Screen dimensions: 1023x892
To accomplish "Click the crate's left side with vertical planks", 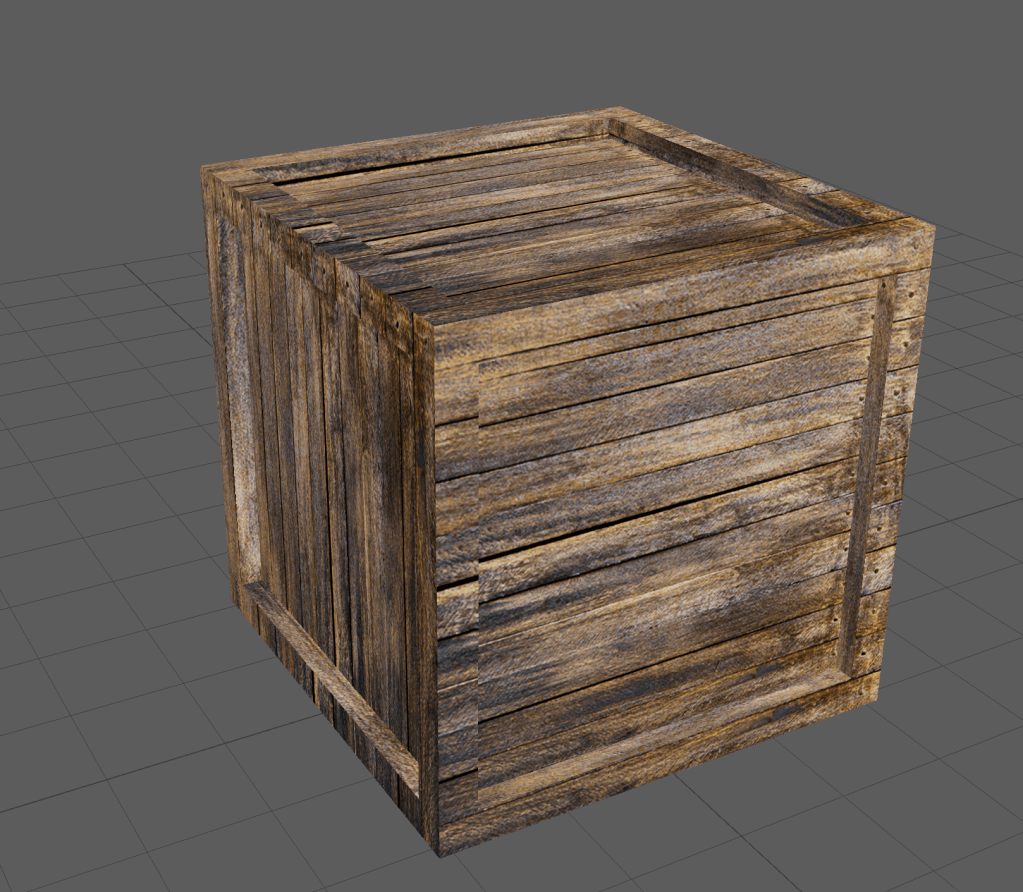I will coord(320,450).
